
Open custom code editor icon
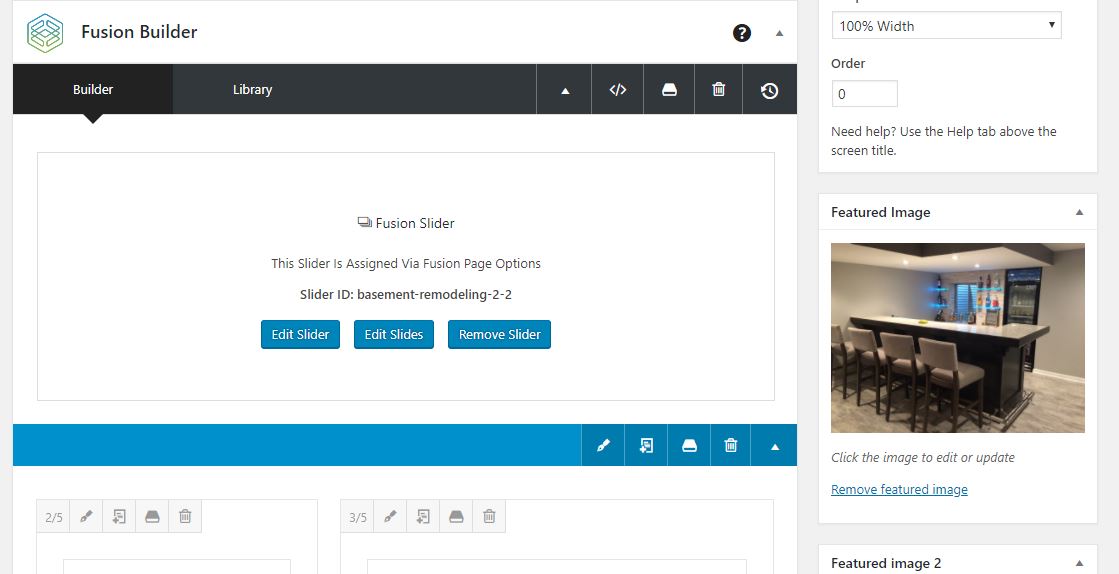pos(618,90)
